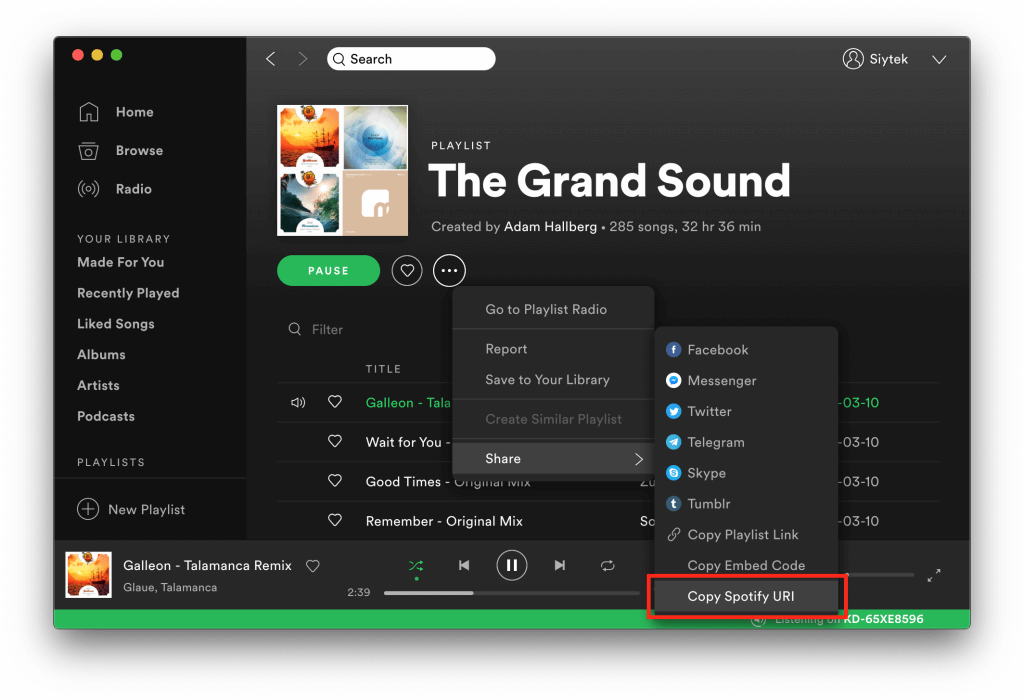
Task: Click the Home icon in sidebar
Action: [x=89, y=112]
